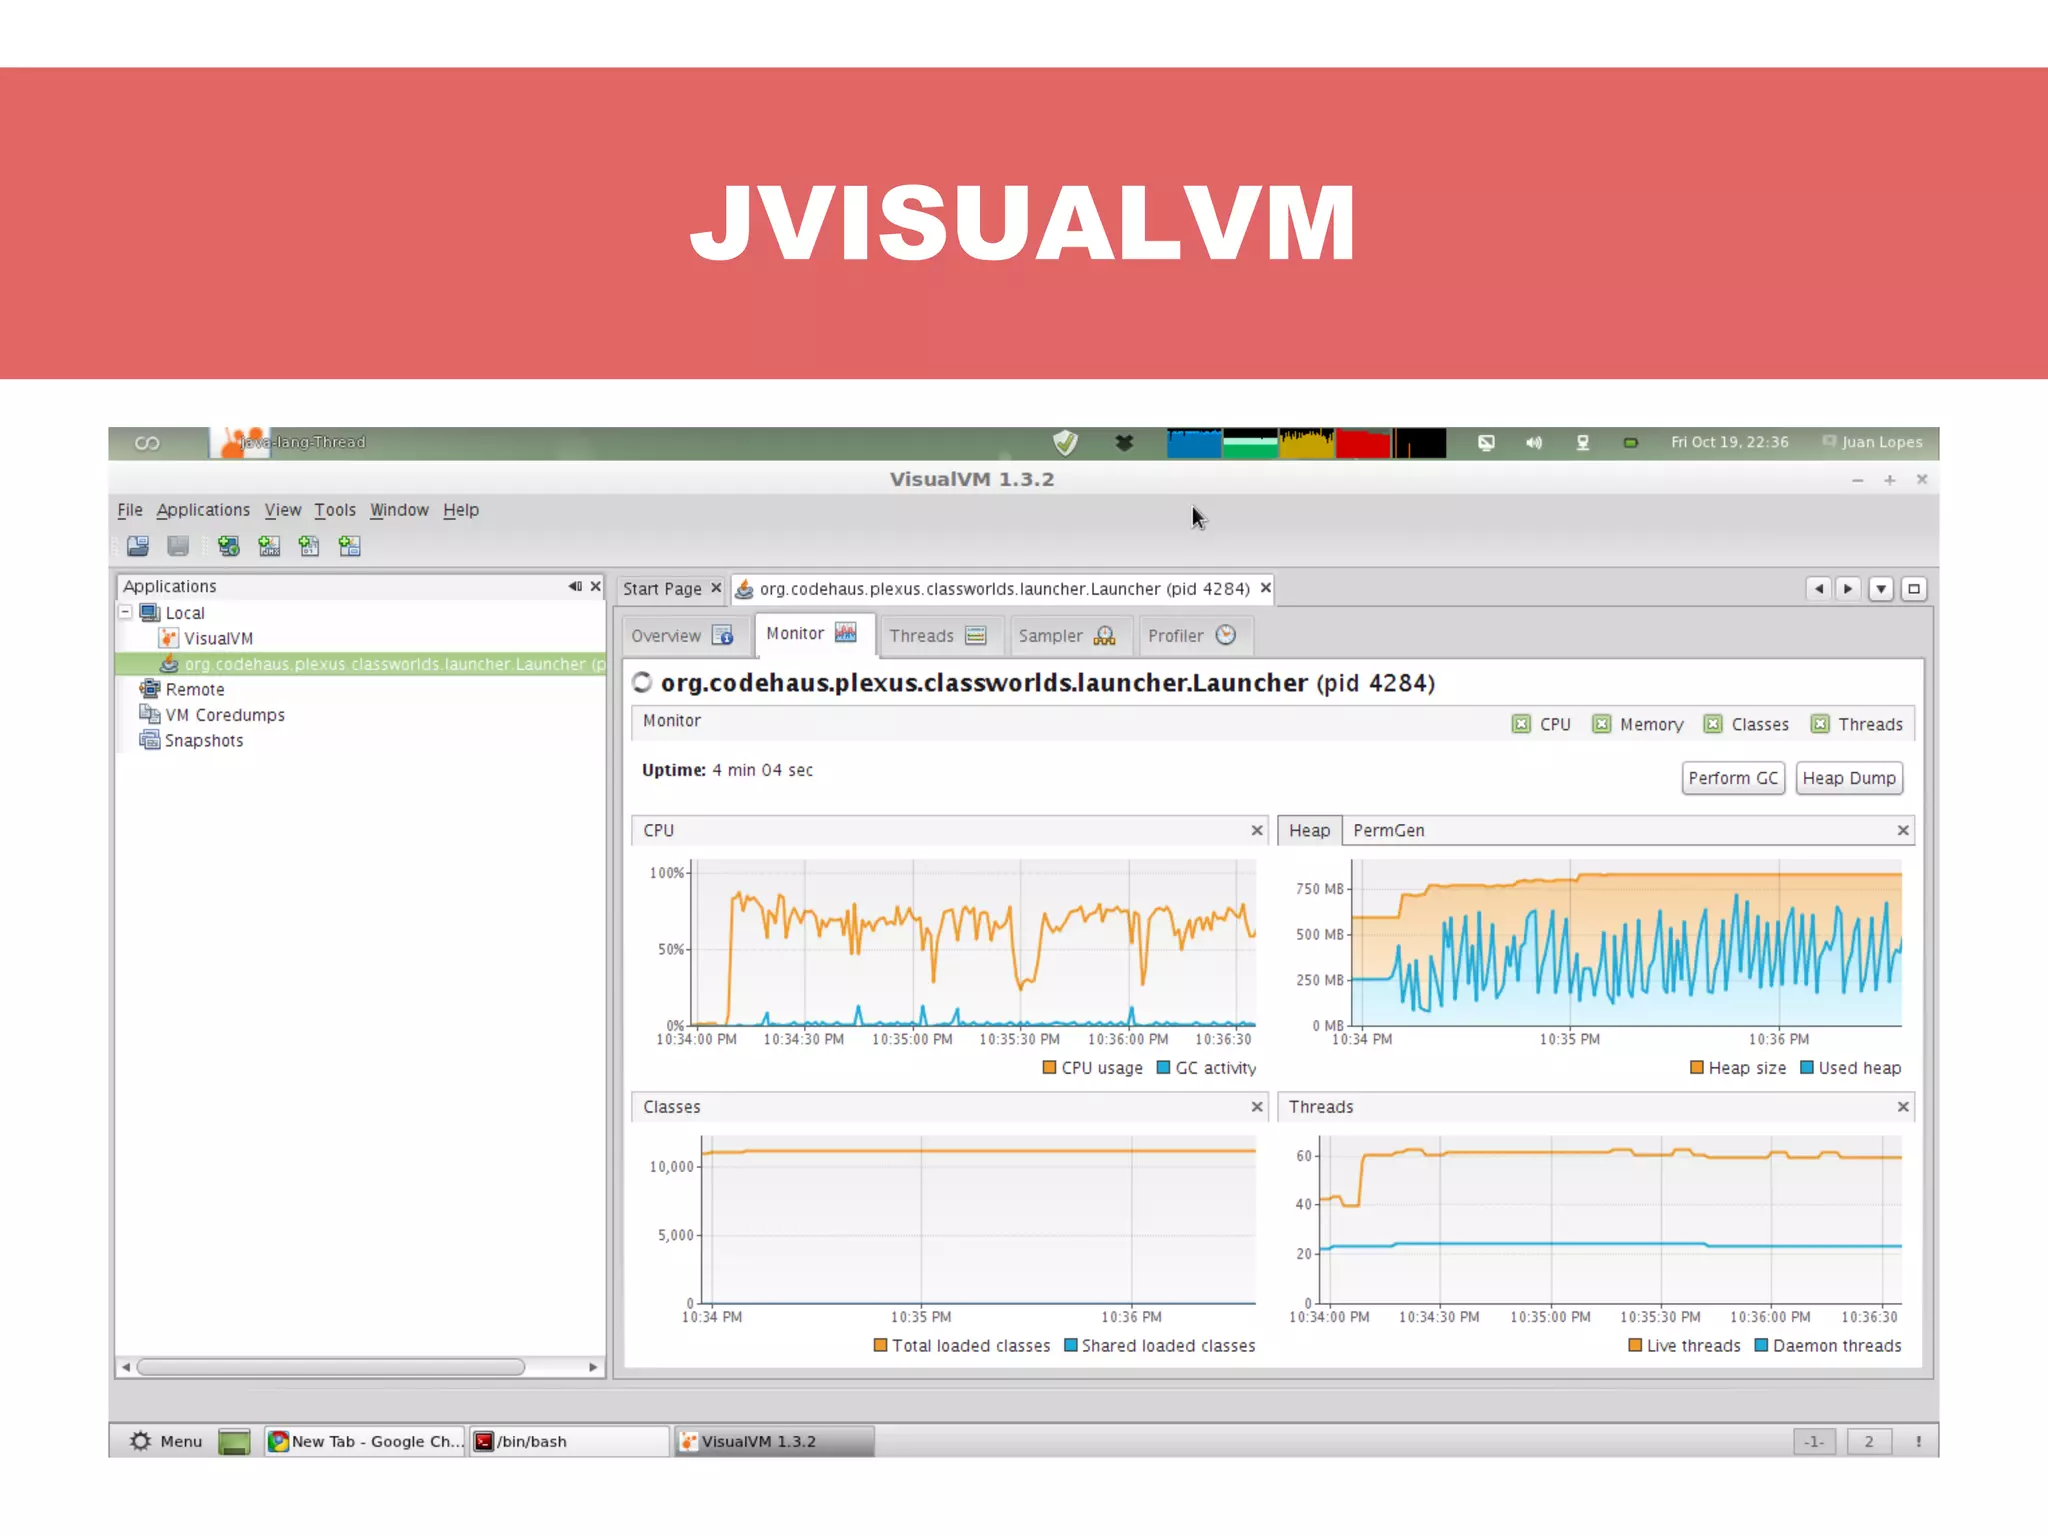Close the Threads graph panel

1903,1107
